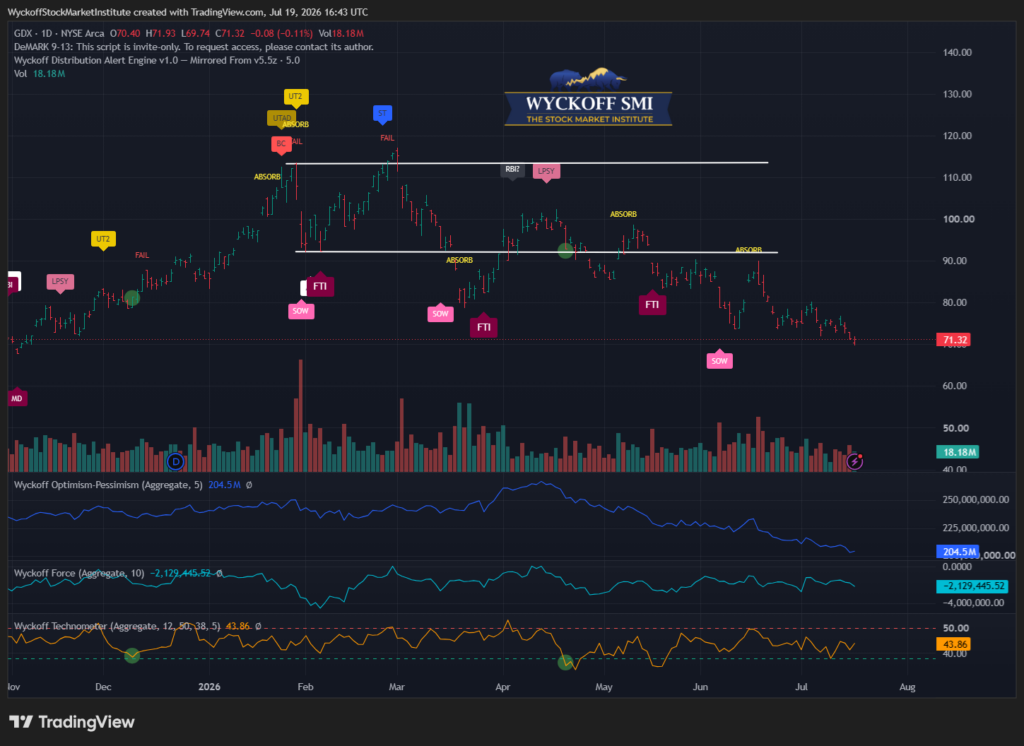
Task: Click the 250,000,000.00 axis label
Action: pos(976,499)
